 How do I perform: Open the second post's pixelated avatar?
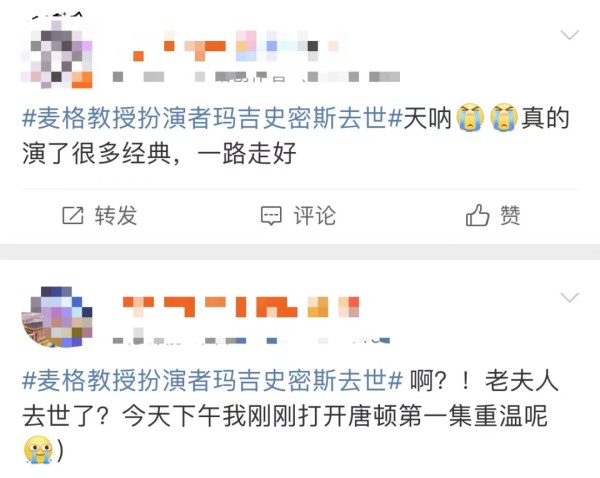click(x=57, y=317)
